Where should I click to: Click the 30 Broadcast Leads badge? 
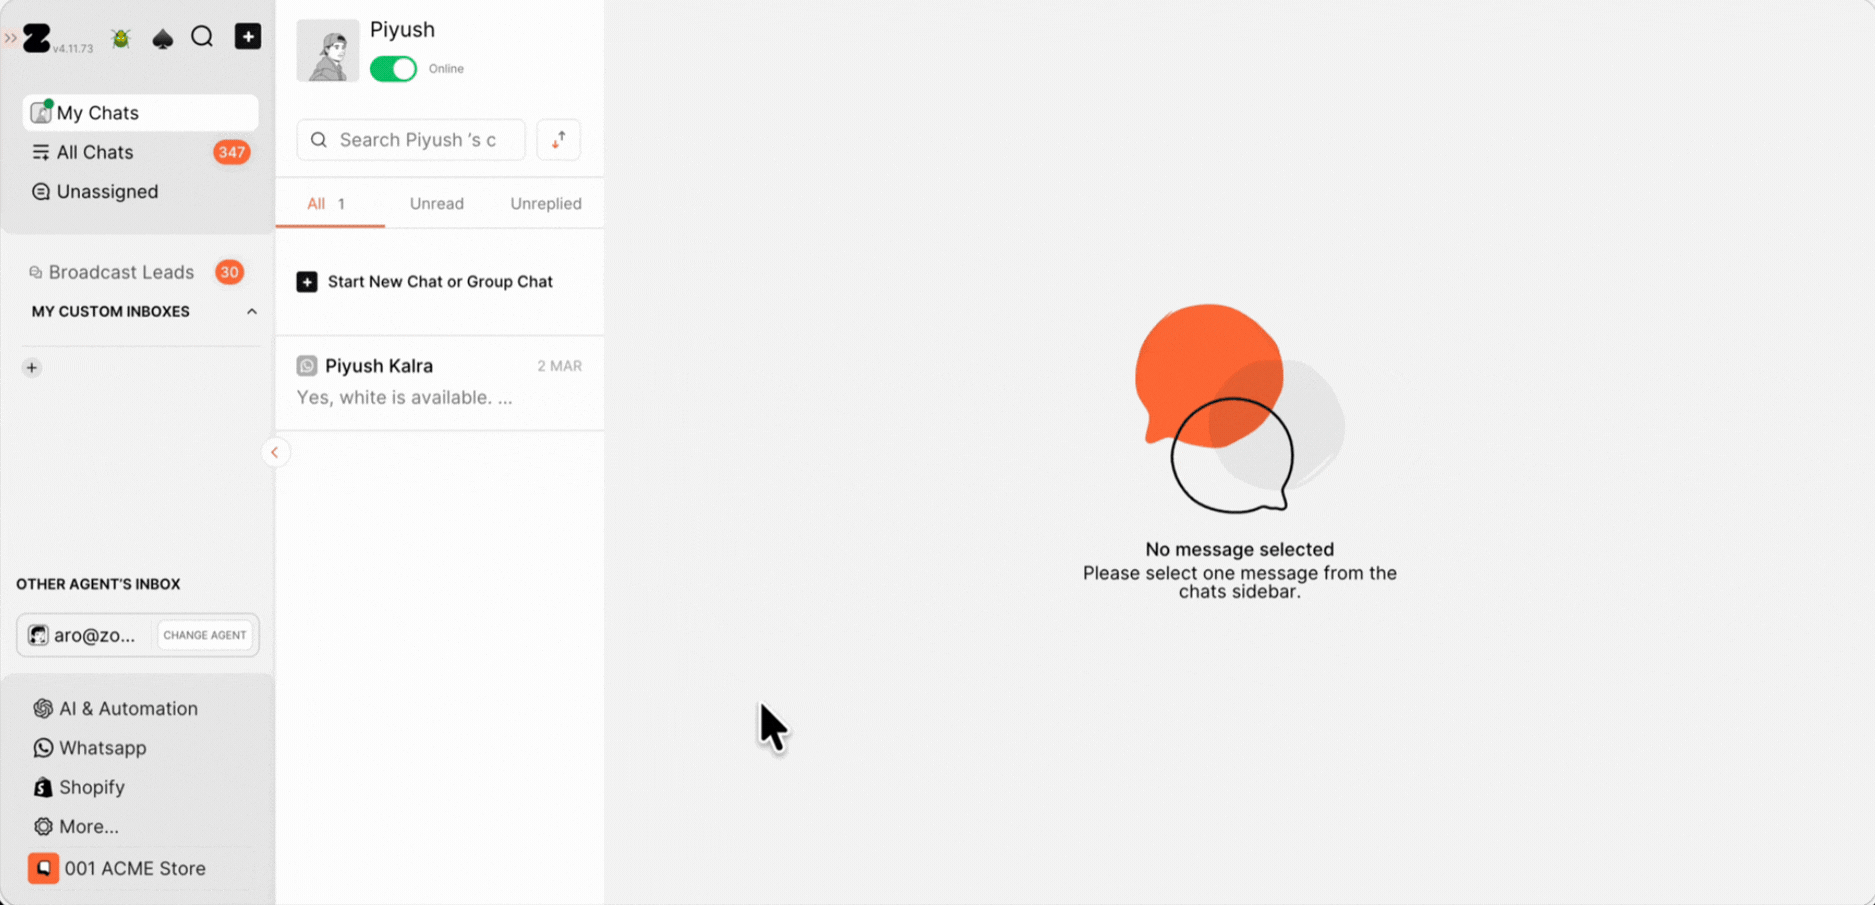pos(229,272)
